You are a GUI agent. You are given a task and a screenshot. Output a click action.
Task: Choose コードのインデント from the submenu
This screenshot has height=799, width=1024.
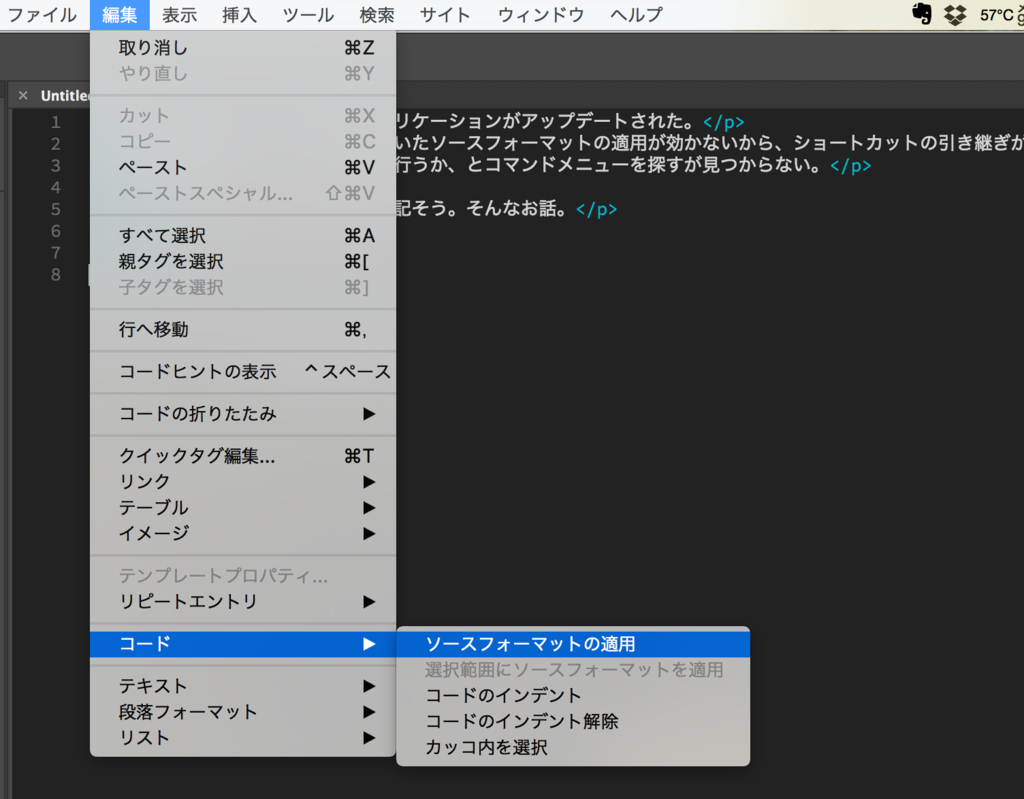pos(503,695)
